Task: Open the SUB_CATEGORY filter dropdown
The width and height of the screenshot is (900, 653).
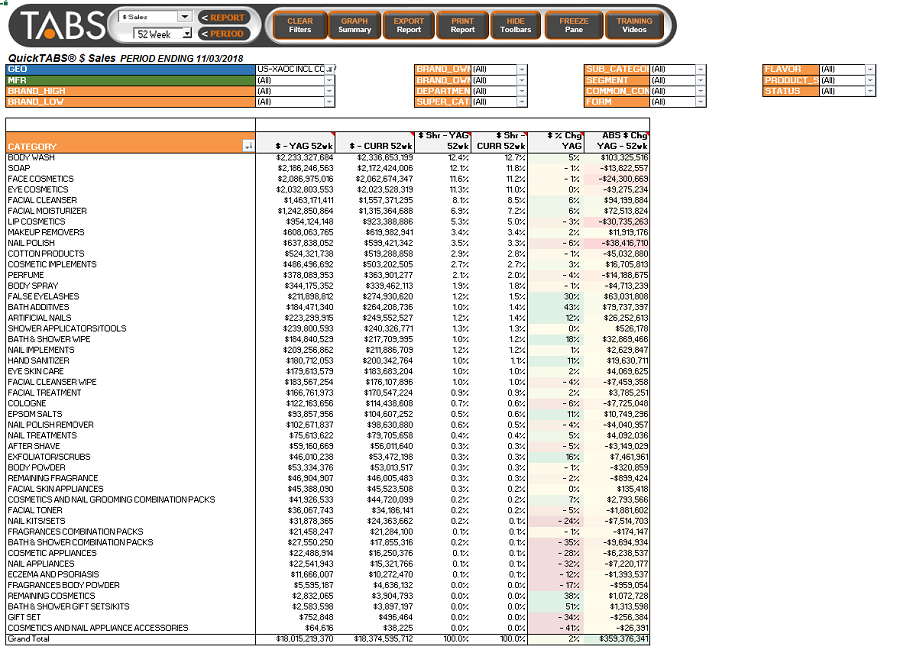Action: pos(700,69)
